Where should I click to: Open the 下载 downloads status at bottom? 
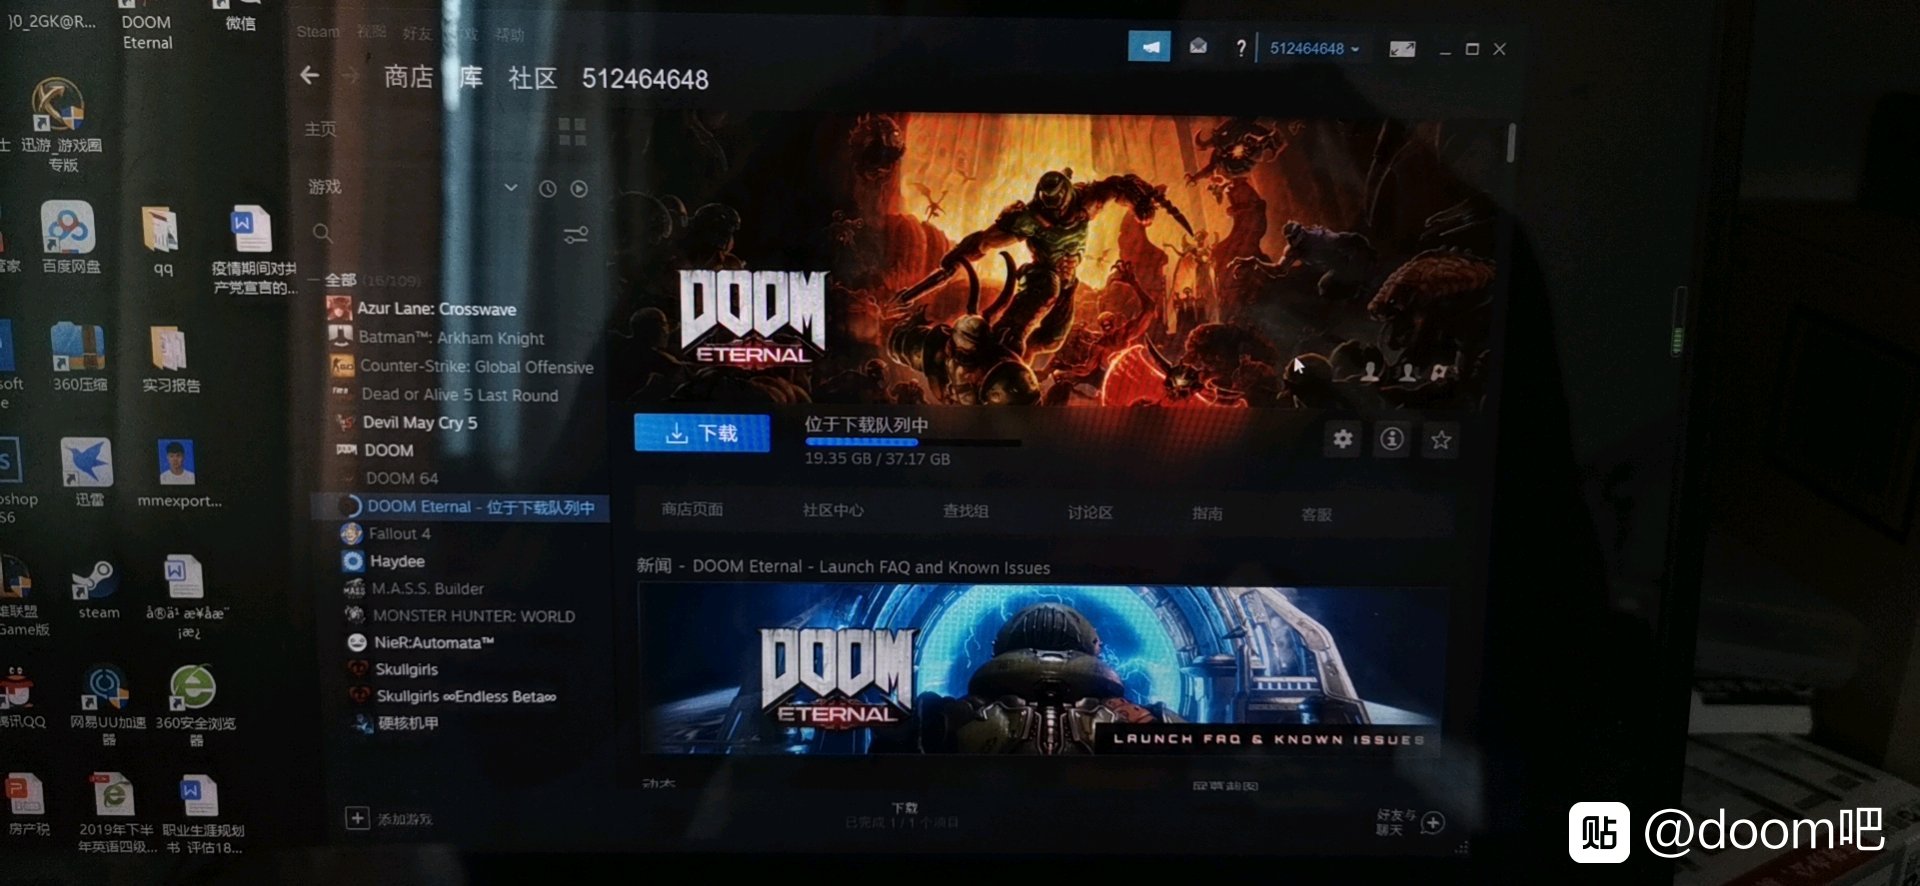pyautogui.click(x=903, y=815)
